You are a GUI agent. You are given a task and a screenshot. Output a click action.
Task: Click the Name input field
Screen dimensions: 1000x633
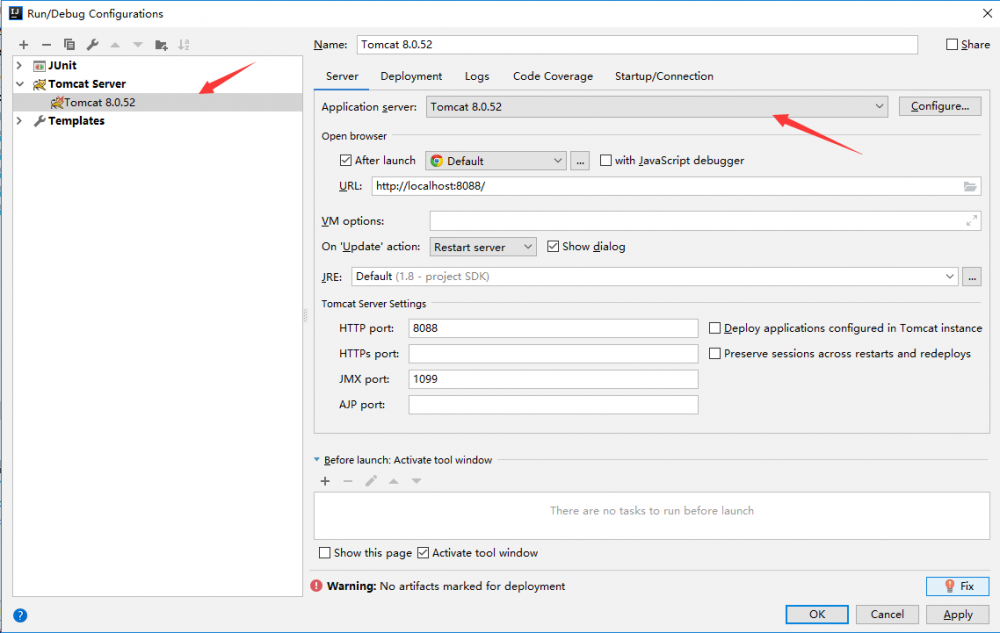[x=636, y=45]
